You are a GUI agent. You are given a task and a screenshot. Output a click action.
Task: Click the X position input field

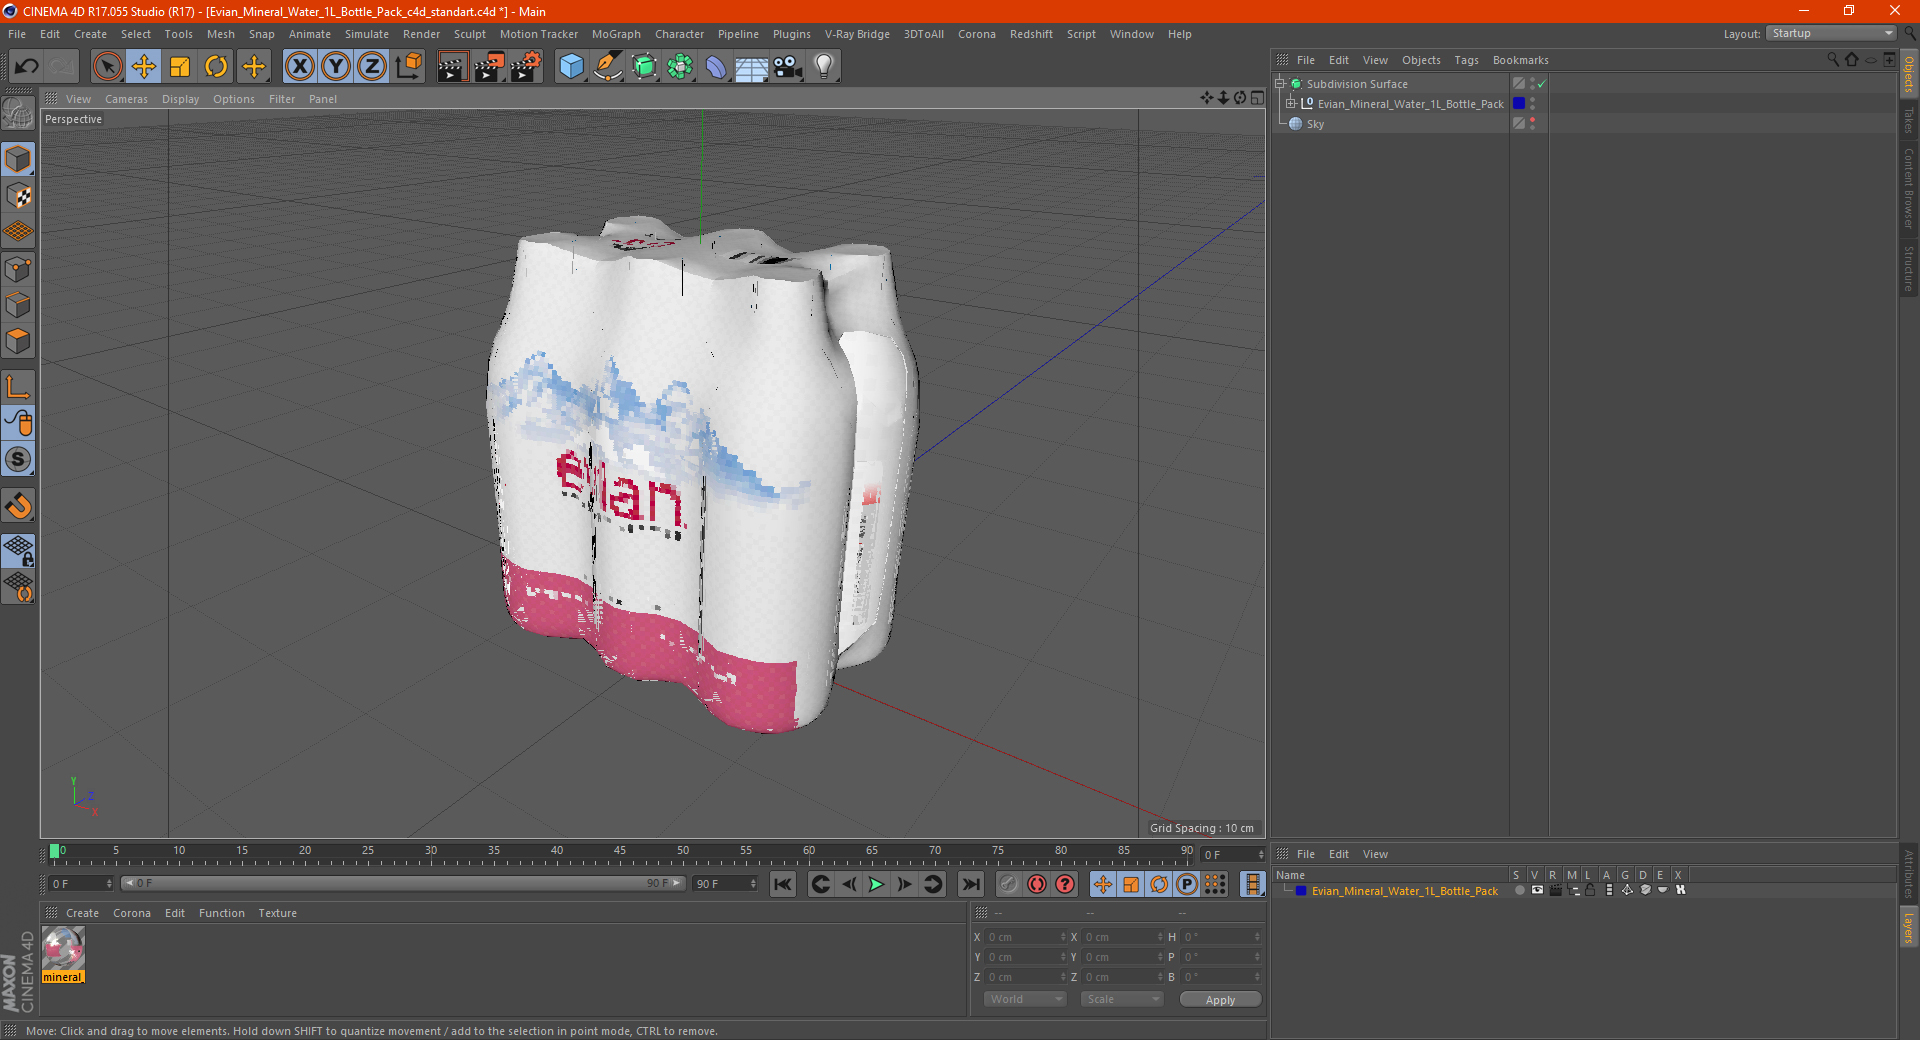point(1025,937)
